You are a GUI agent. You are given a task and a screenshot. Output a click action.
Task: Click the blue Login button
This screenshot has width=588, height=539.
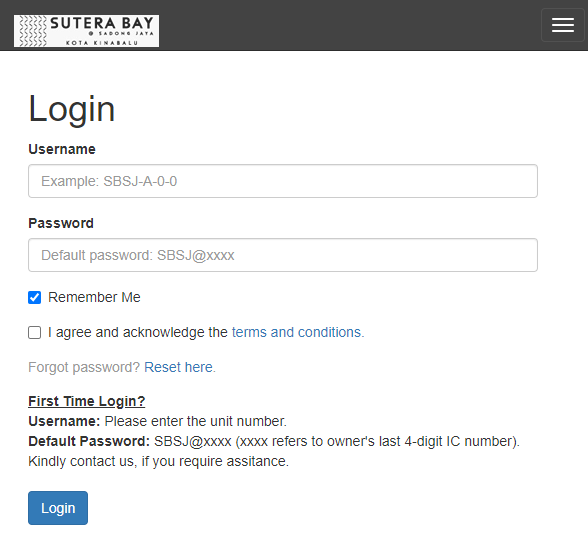click(58, 508)
